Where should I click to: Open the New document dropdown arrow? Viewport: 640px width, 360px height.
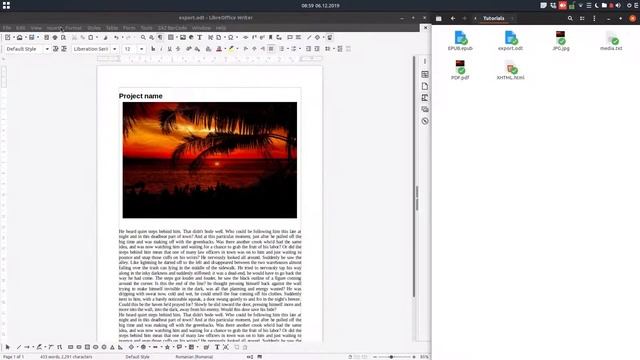point(13,38)
